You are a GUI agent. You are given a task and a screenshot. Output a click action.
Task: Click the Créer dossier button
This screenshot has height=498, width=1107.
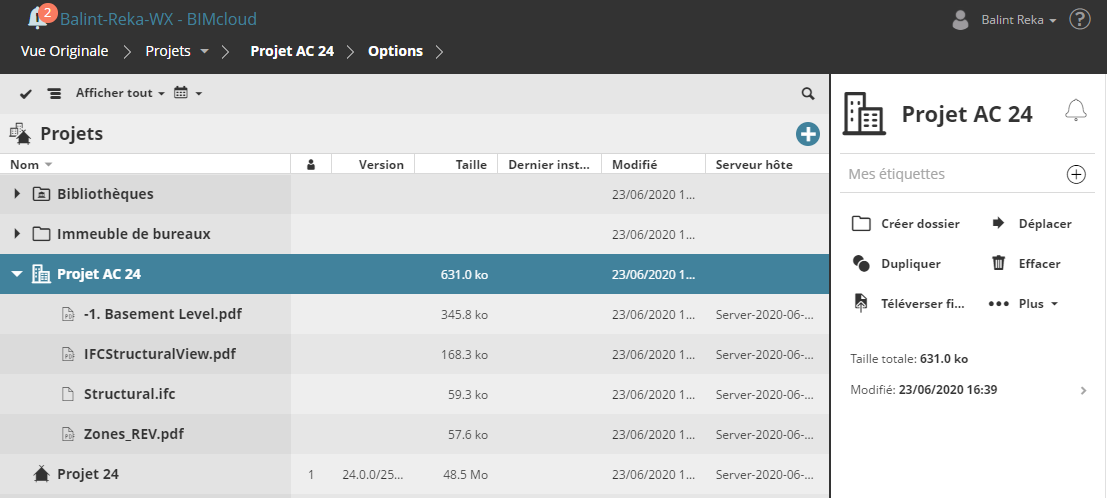click(x=906, y=223)
